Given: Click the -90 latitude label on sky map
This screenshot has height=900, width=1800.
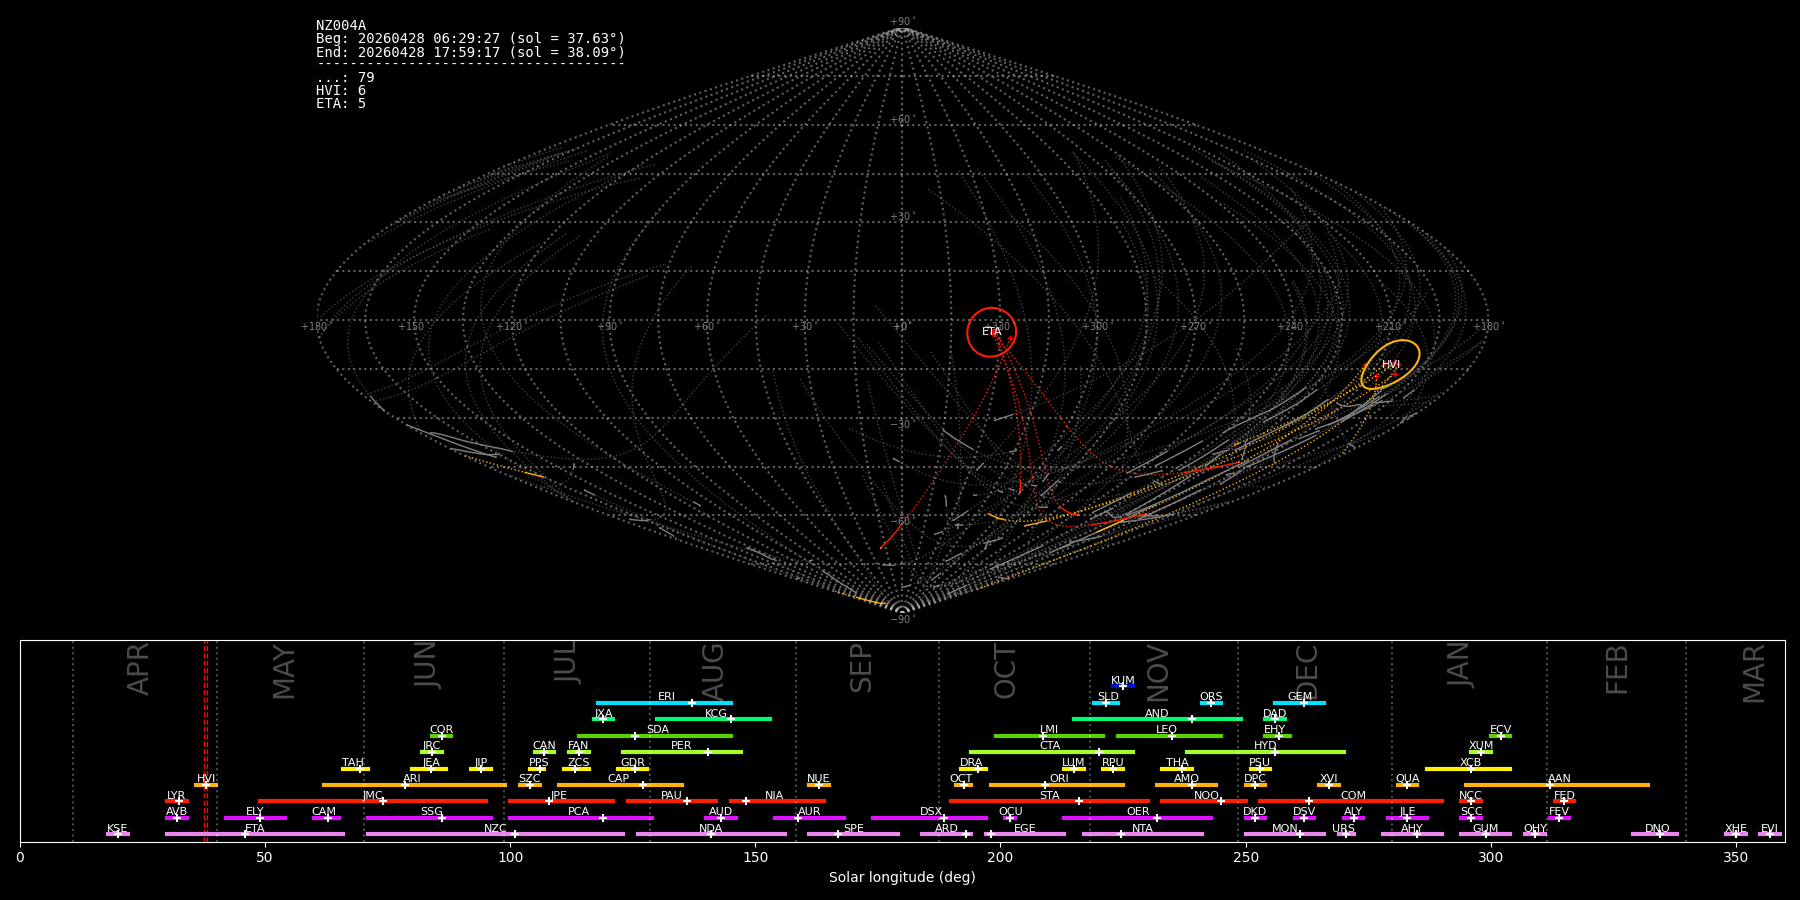Looking at the screenshot, I should point(902,619).
